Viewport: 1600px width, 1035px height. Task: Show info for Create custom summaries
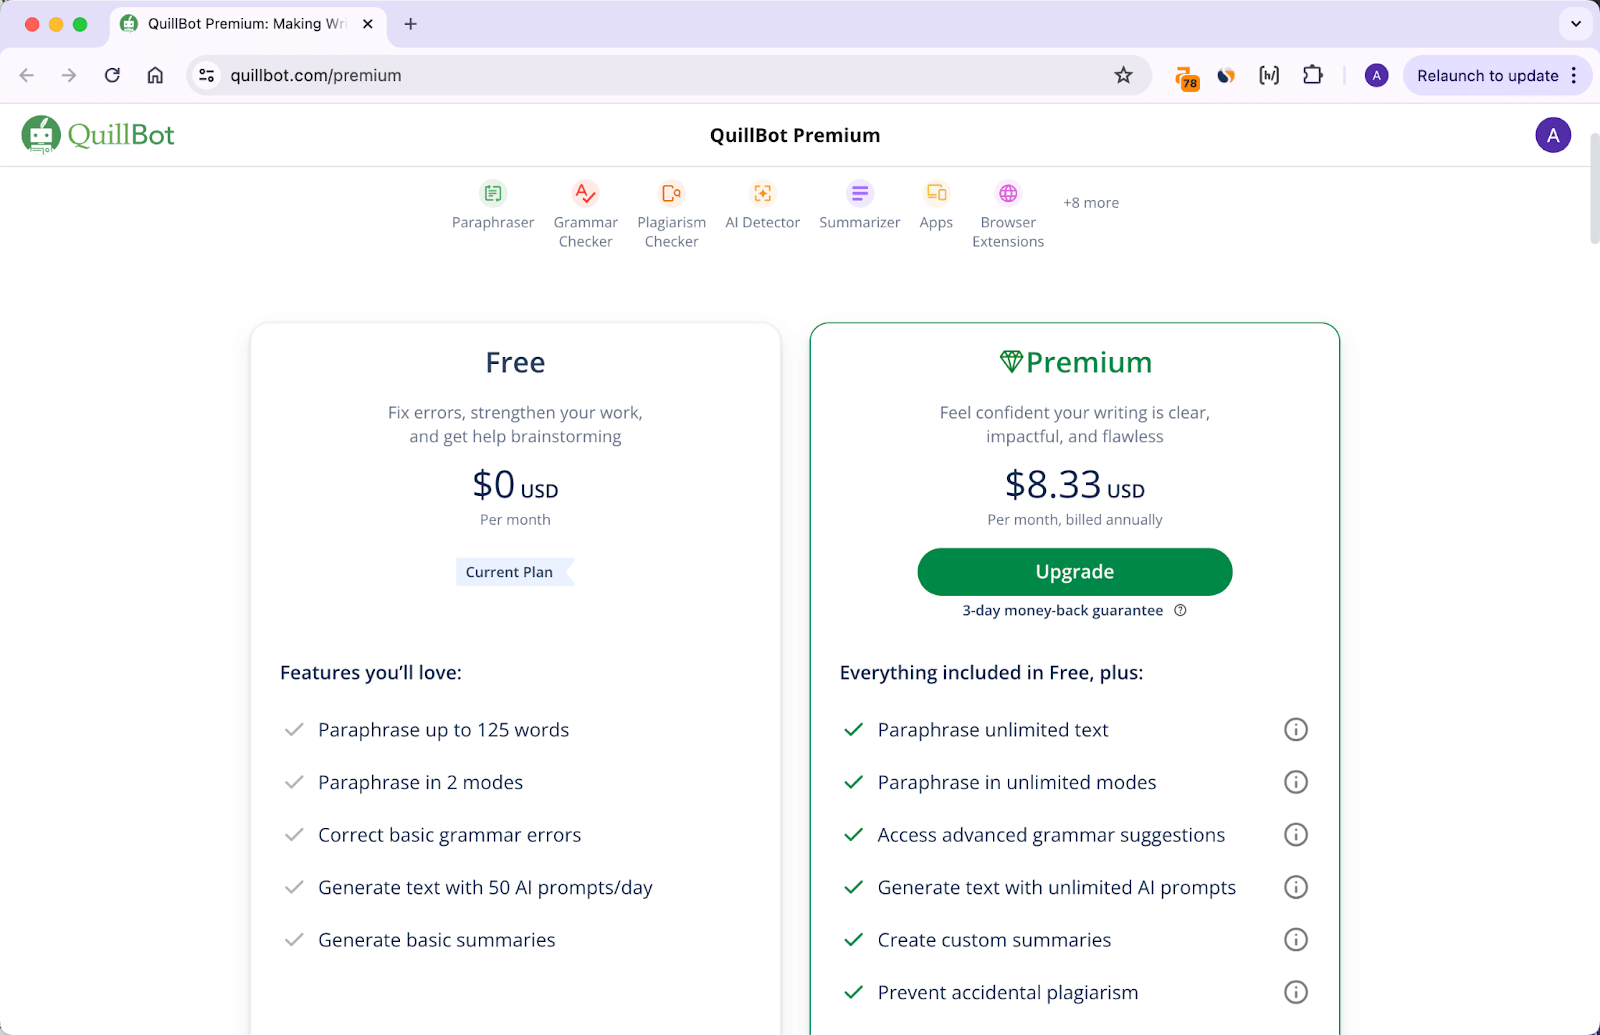pyautogui.click(x=1295, y=940)
